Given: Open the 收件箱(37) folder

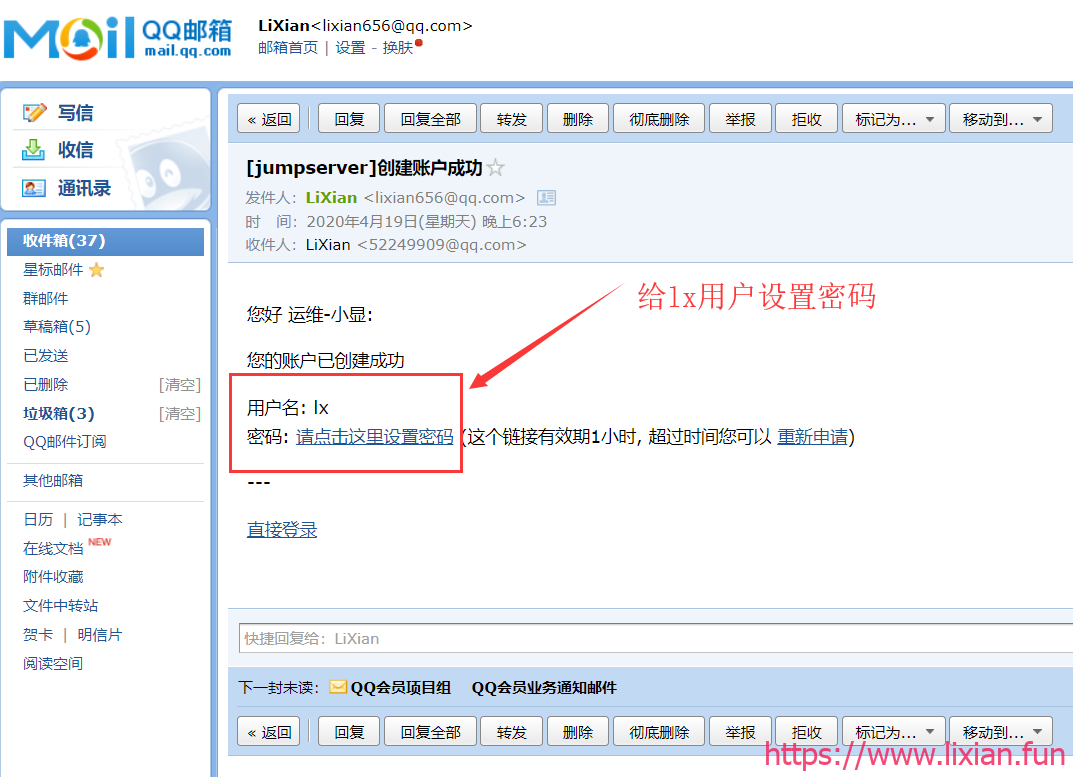Looking at the screenshot, I should (x=105, y=241).
